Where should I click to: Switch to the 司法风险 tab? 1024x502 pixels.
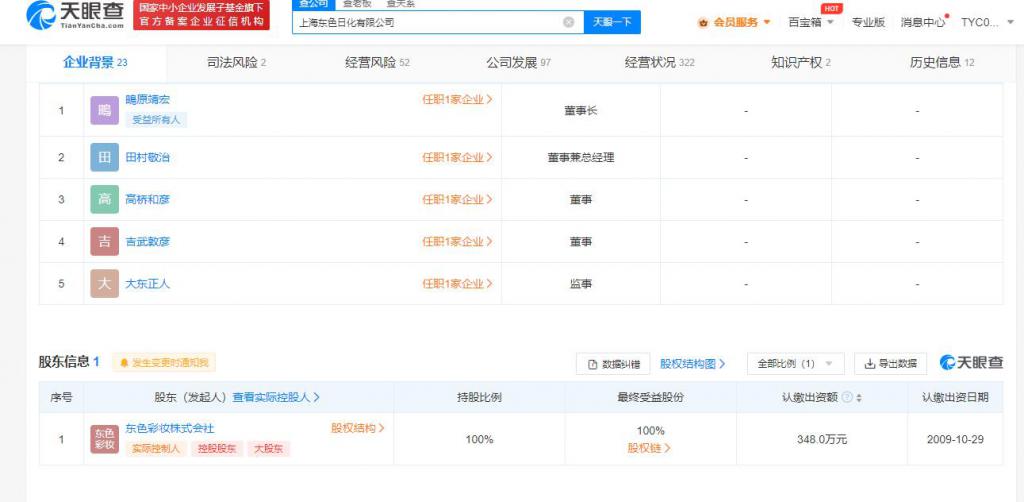(236, 63)
